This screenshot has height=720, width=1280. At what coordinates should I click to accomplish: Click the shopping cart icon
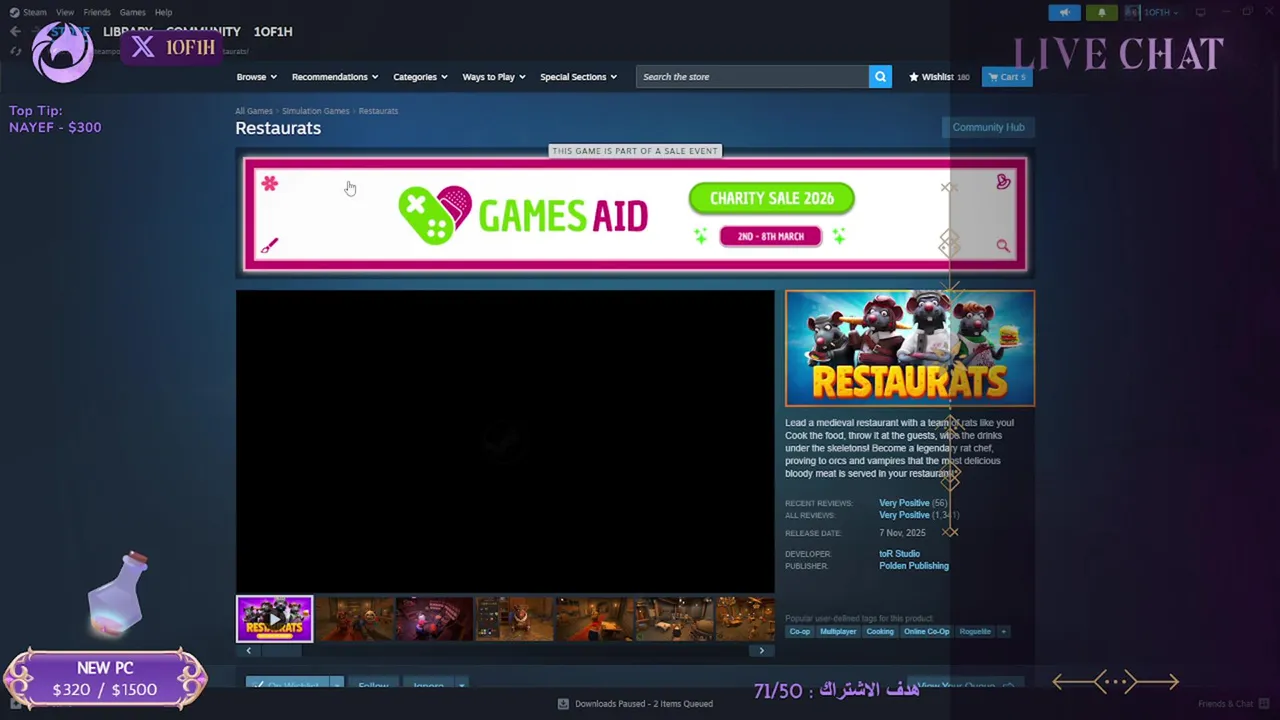[x=993, y=77]
